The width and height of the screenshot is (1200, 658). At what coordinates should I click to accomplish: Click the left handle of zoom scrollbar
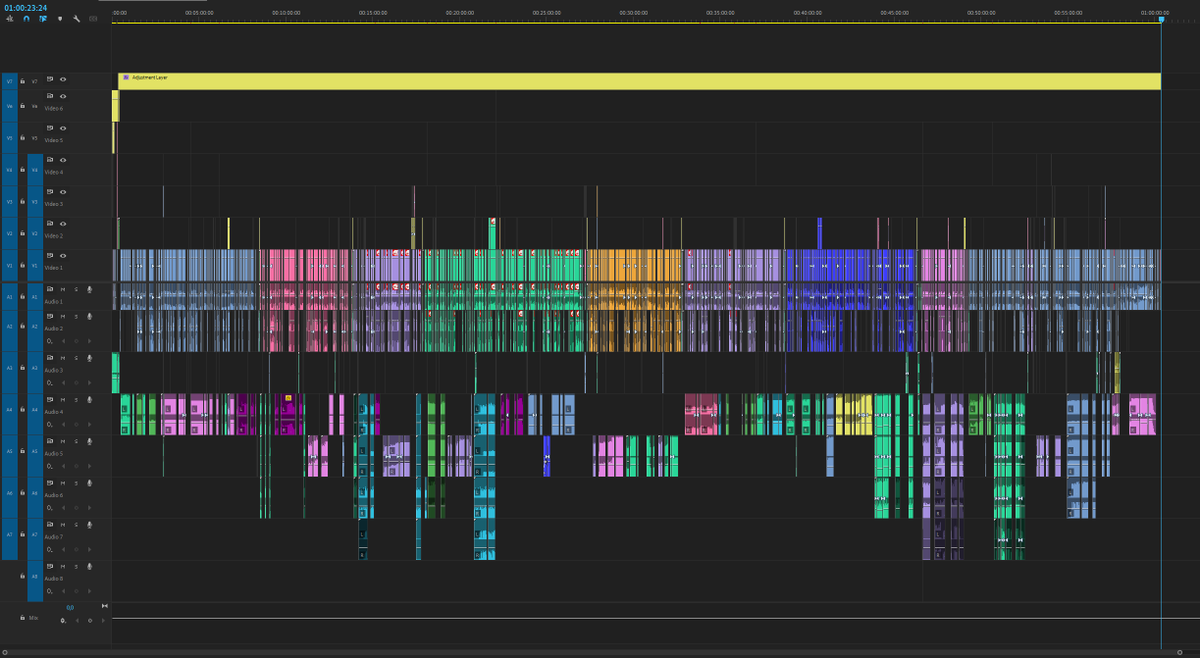click(5, 652)
